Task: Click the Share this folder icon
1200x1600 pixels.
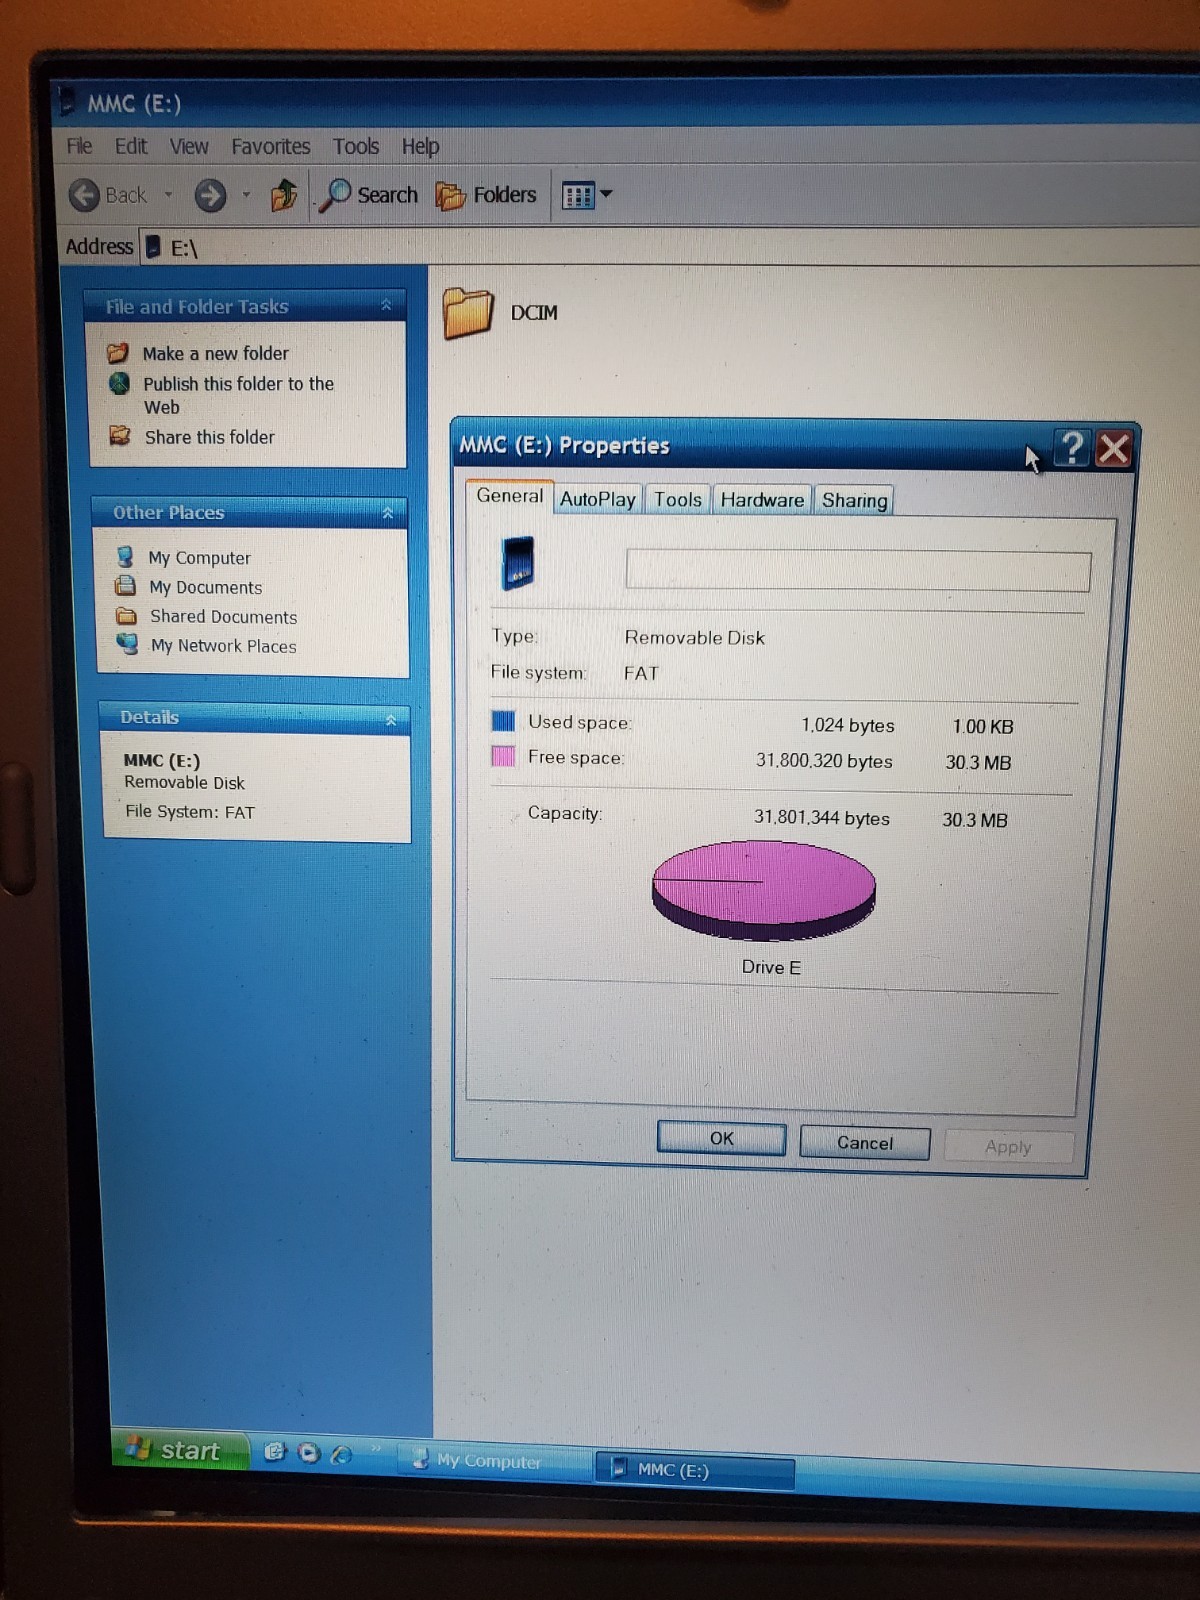Action: [120, 436]
